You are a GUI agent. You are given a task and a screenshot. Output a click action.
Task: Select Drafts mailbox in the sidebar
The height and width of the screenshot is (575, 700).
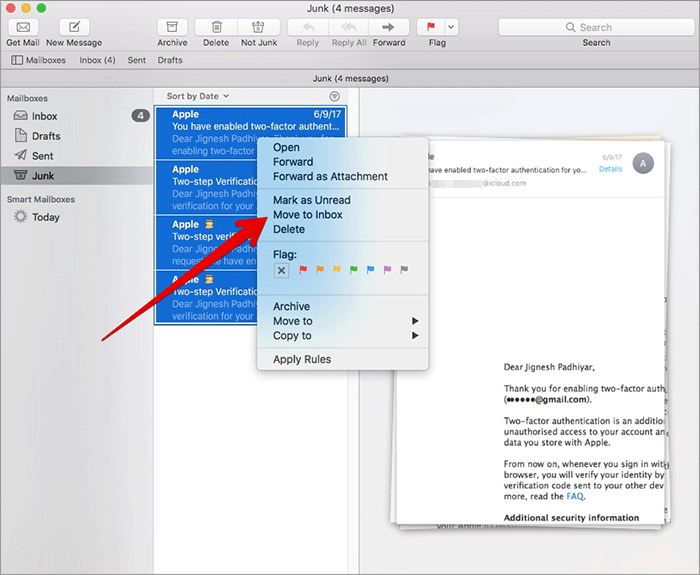[x=77, y=136]
